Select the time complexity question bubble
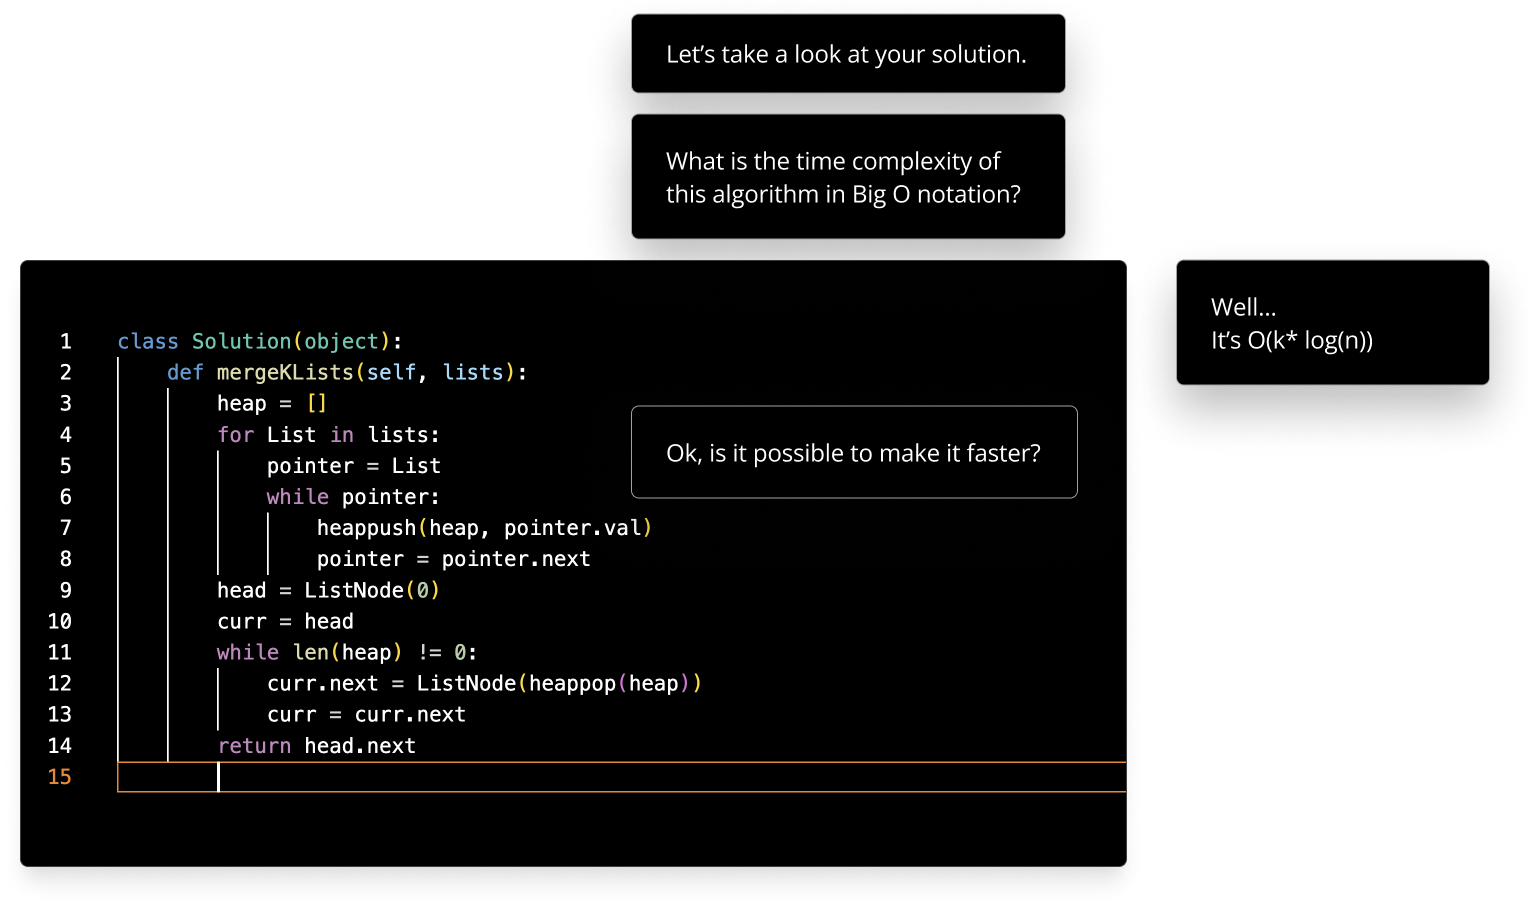 pyautogui.click(x=847, y=177)
